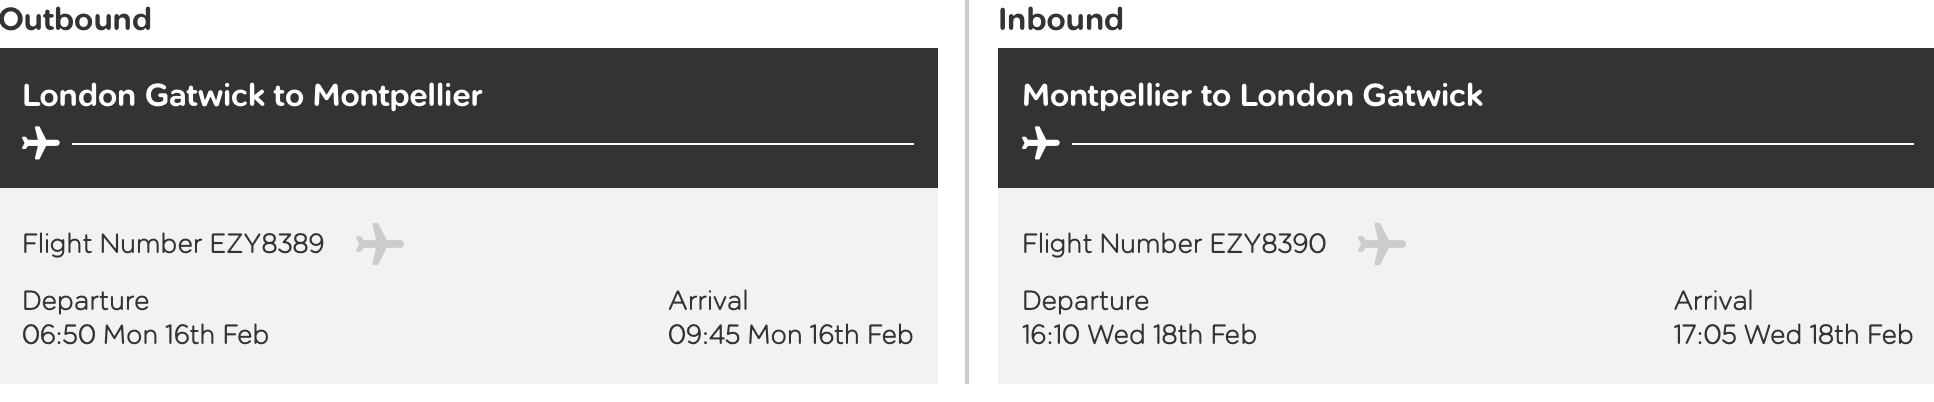
Task: Click Flight Number EZY8389 text
Action: tap(173, 244)
